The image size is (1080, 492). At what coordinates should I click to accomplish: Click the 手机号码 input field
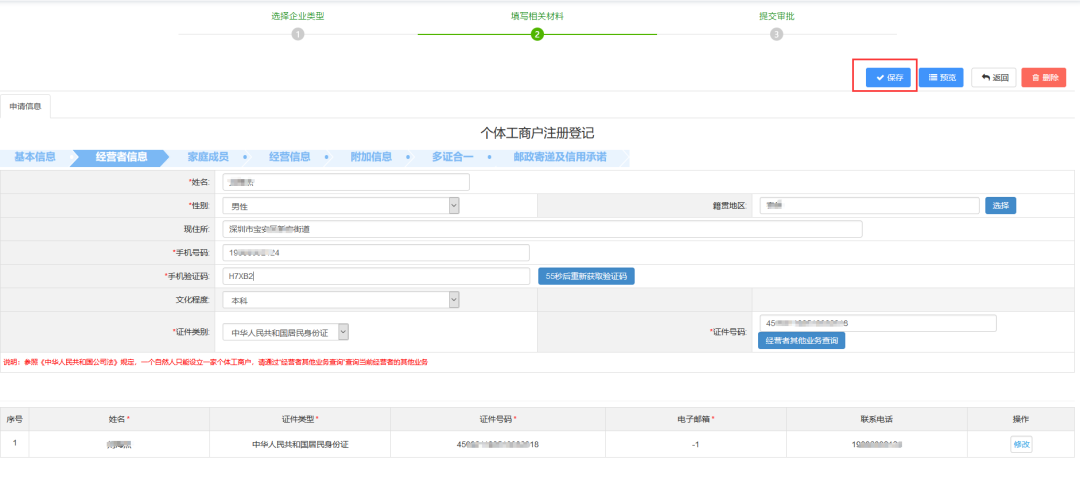[x=376, y=253]
